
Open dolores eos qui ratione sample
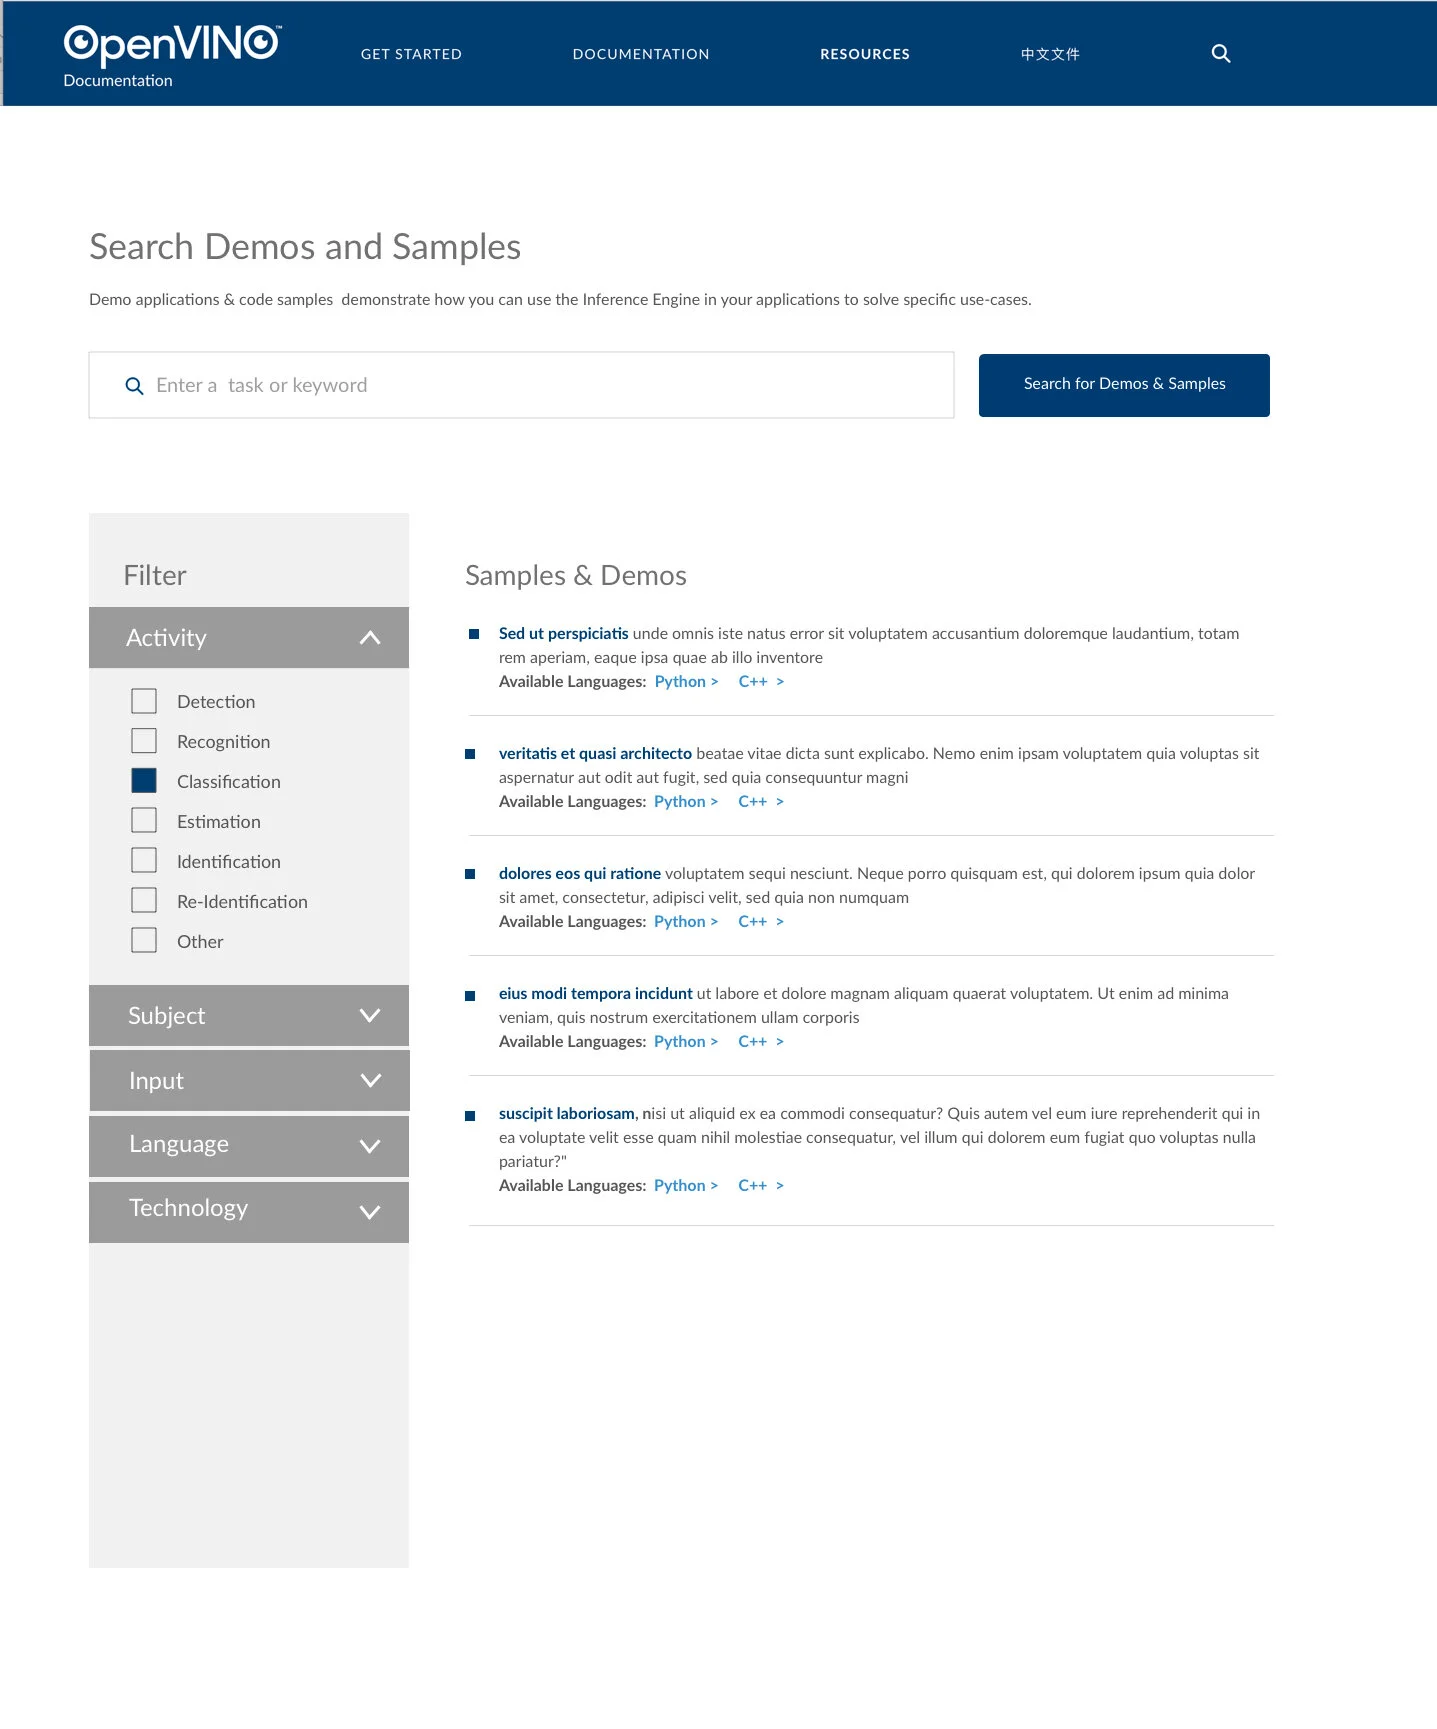coord(579,874)
